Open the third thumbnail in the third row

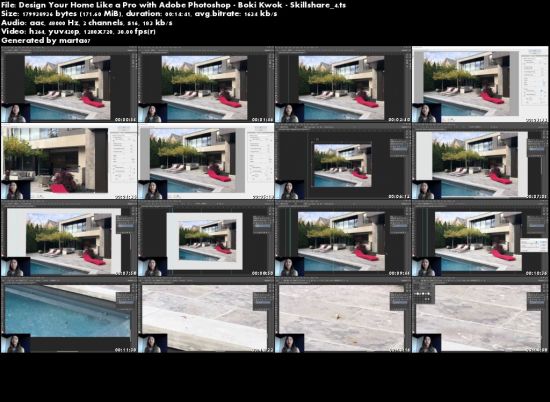(x=343, y=238)
